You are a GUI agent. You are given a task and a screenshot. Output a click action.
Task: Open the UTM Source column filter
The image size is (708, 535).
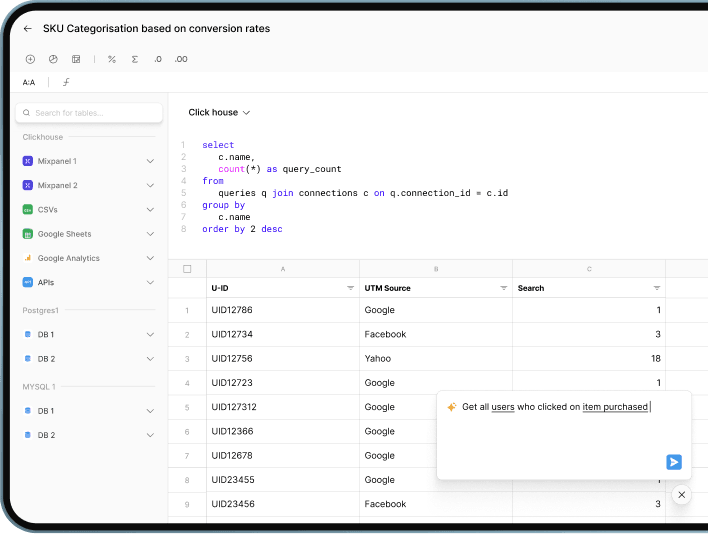503,288
